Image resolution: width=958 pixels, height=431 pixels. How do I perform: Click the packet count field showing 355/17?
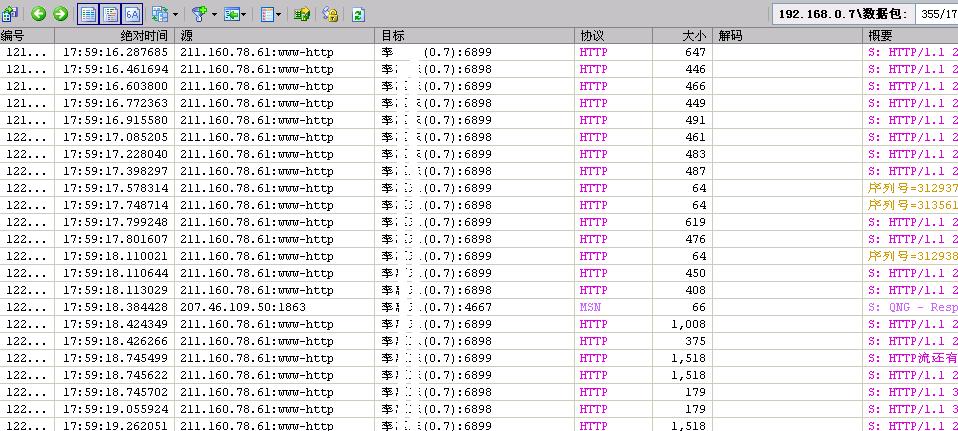[x=937, y=14]
